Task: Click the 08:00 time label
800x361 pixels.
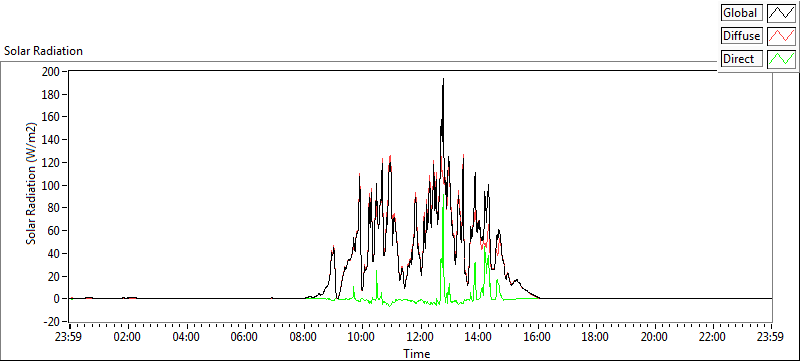Action: tap(303, 337)
